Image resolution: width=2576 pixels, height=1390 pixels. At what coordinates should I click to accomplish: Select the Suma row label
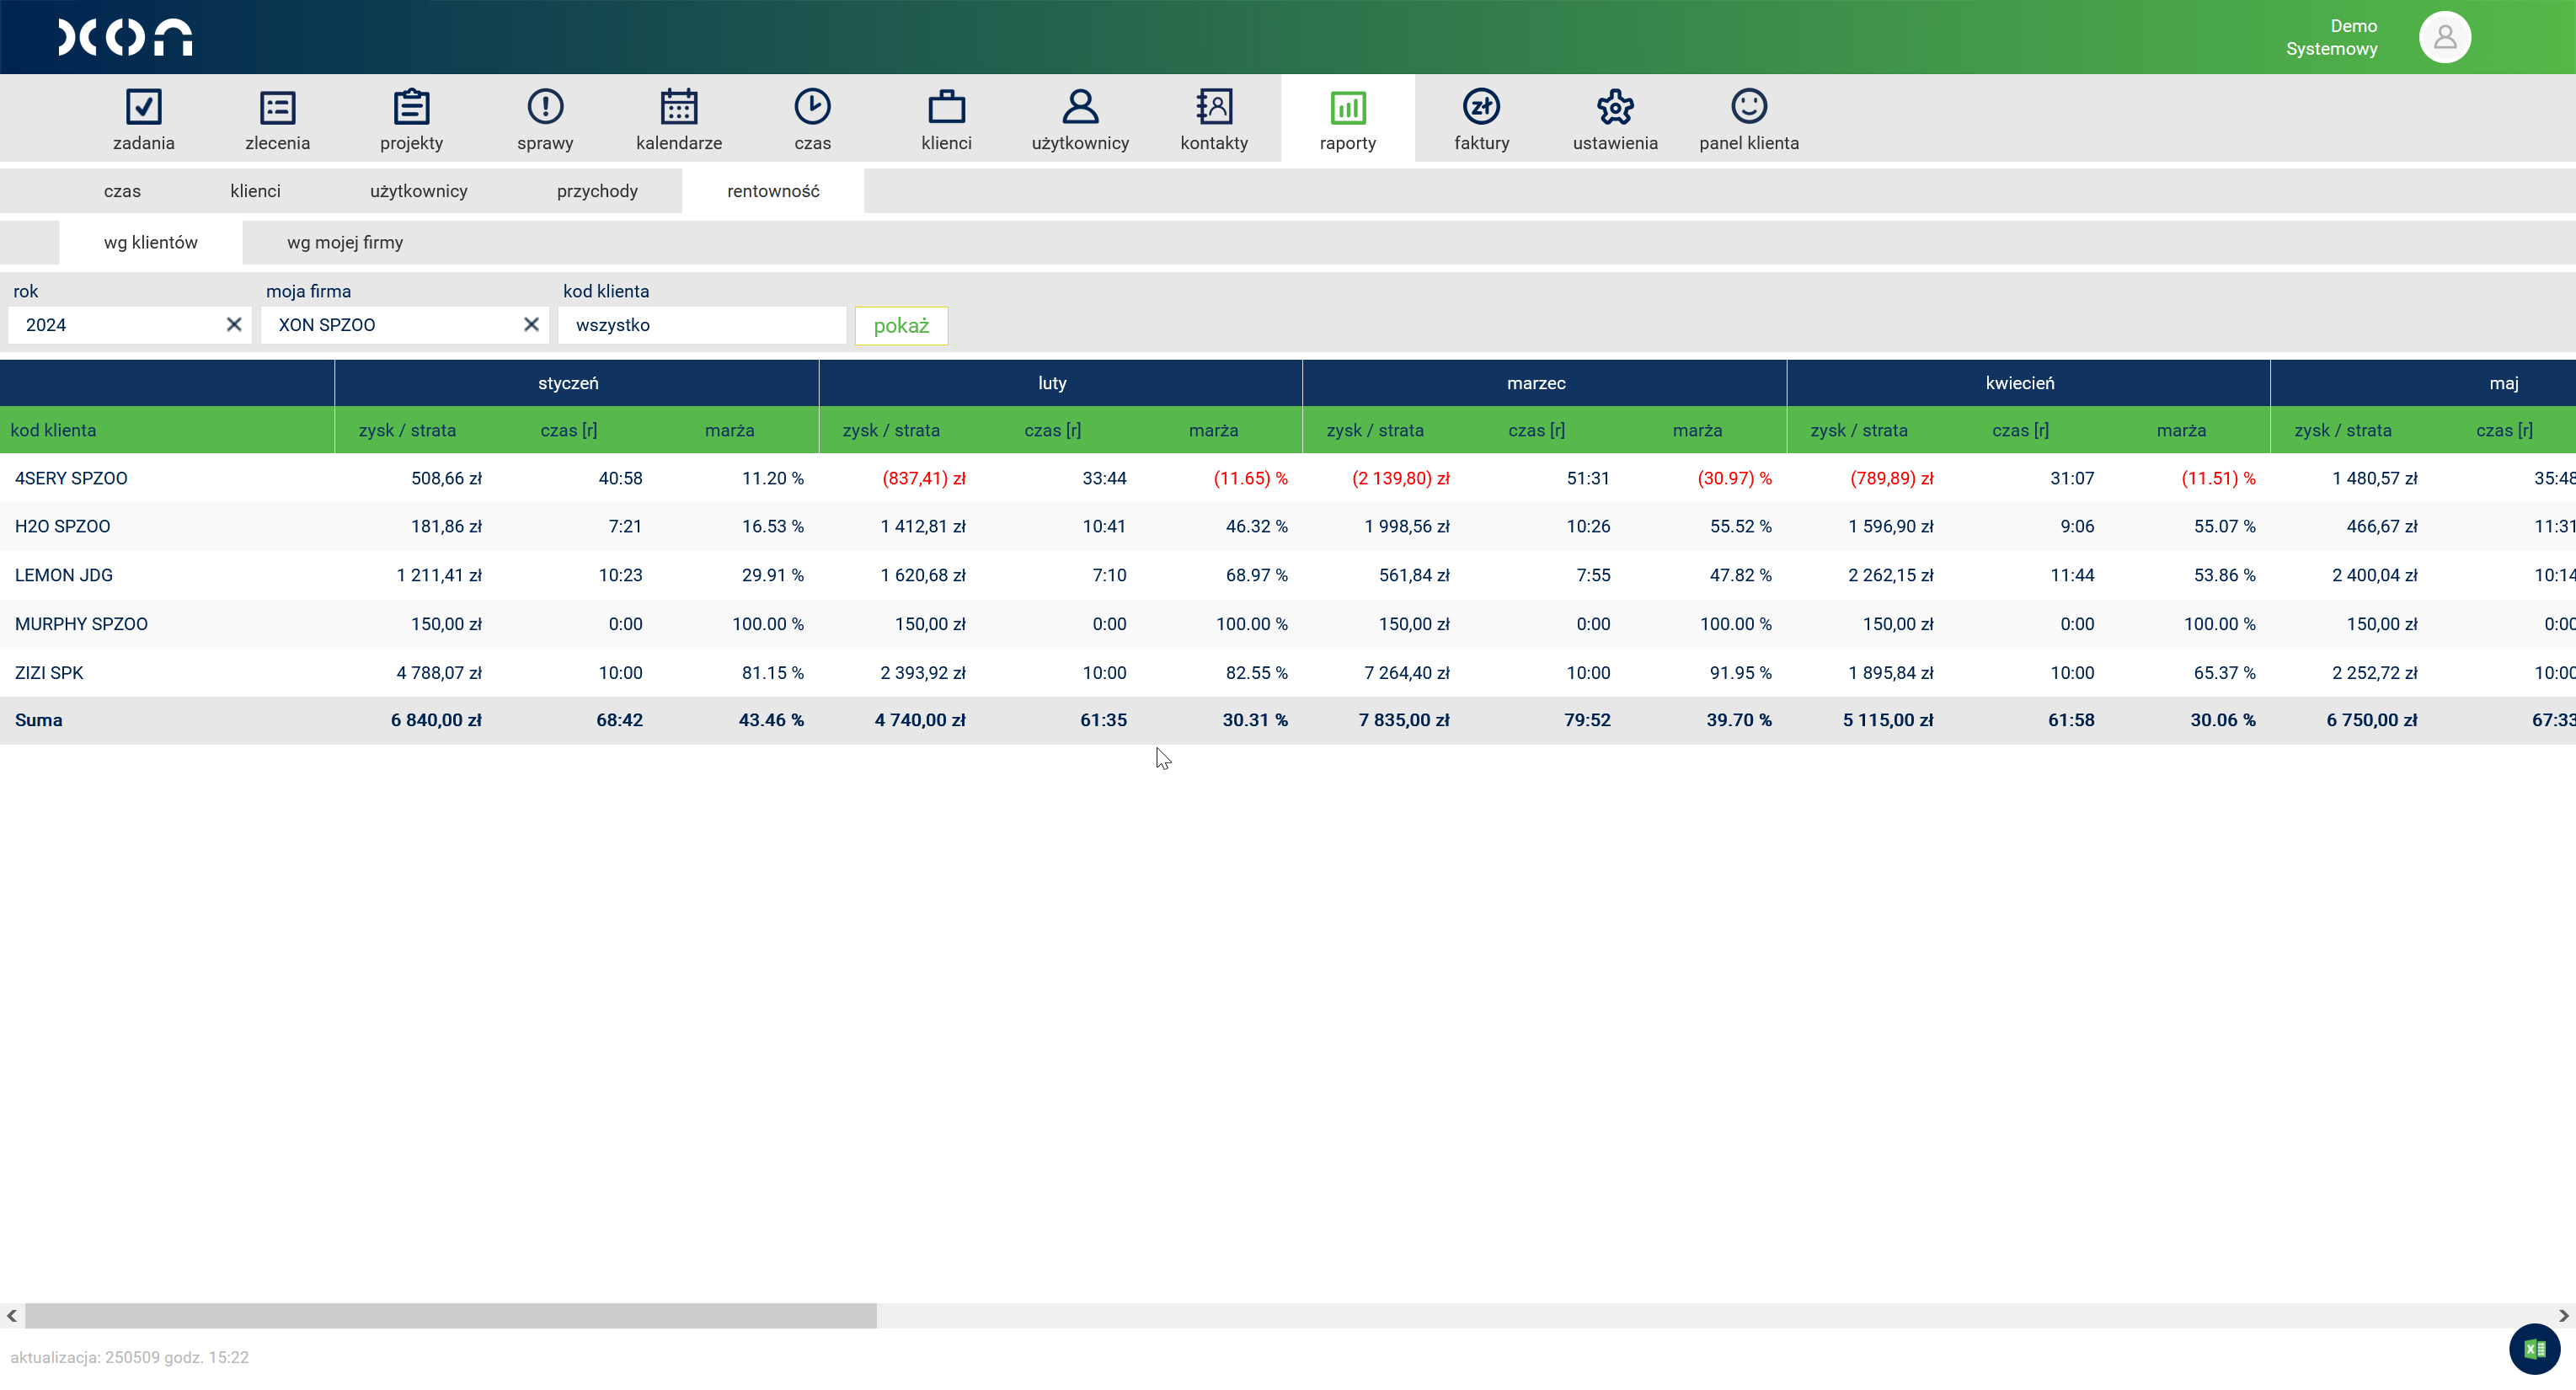click(x=38, y=720)
